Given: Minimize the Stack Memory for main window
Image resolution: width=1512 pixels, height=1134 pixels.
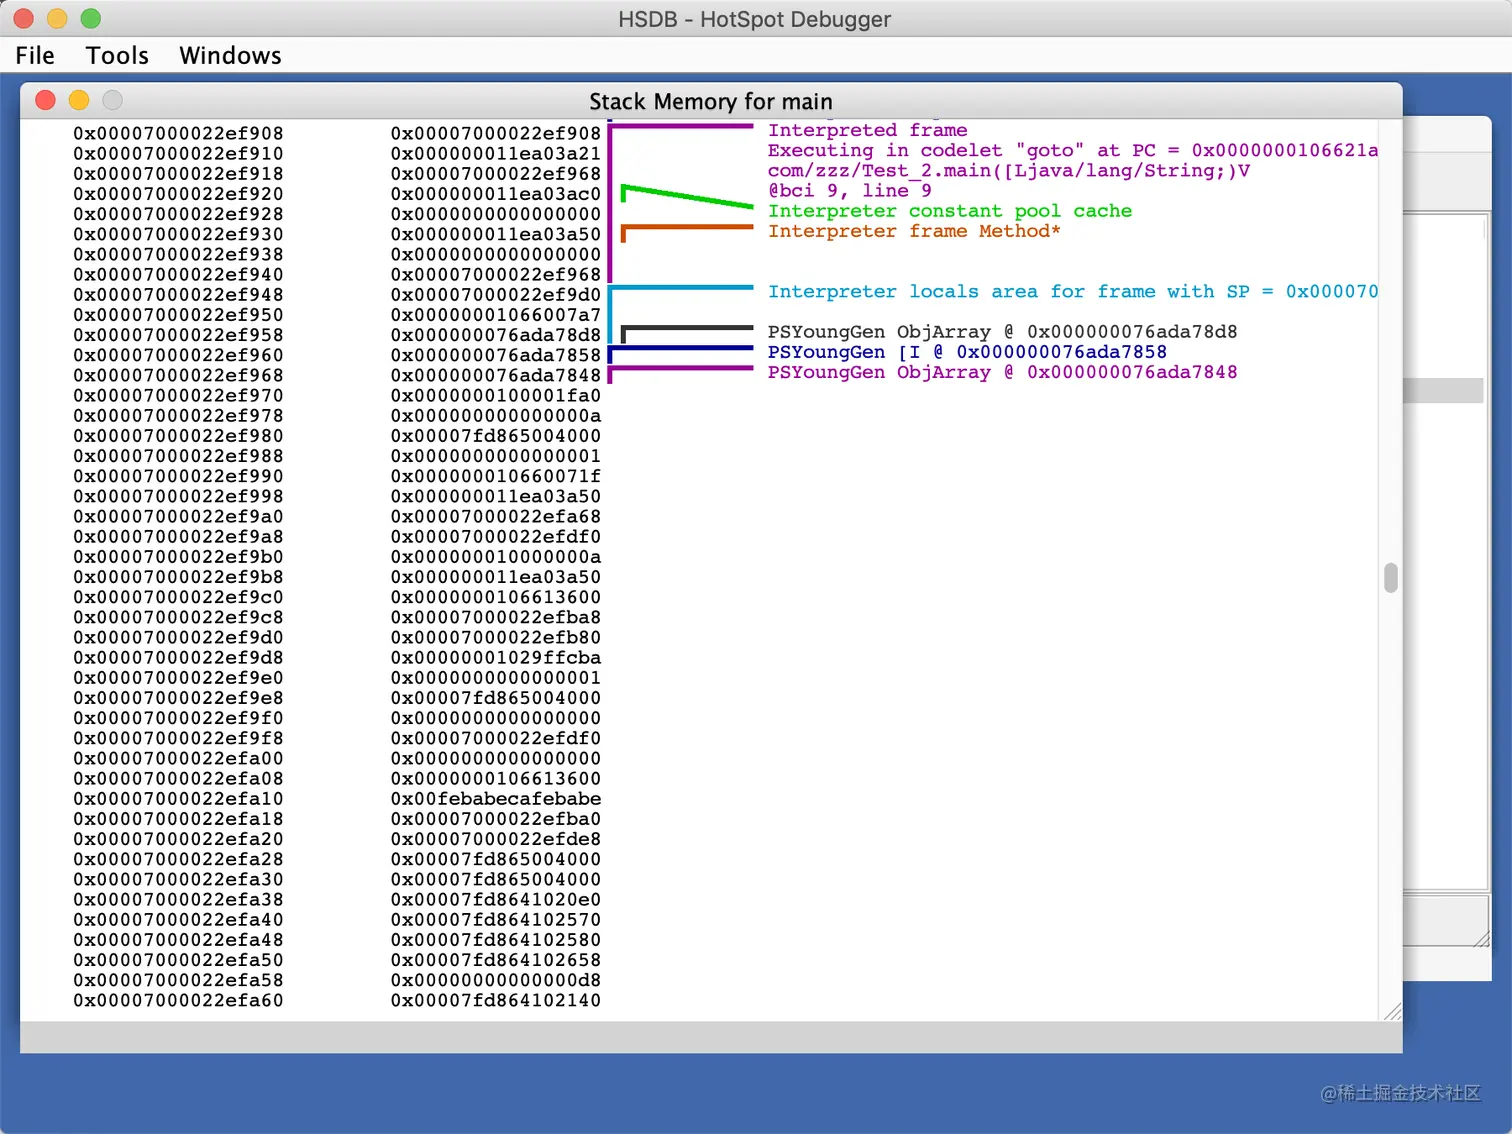Looking at the screenshot, I should click(x=79, y=100).
